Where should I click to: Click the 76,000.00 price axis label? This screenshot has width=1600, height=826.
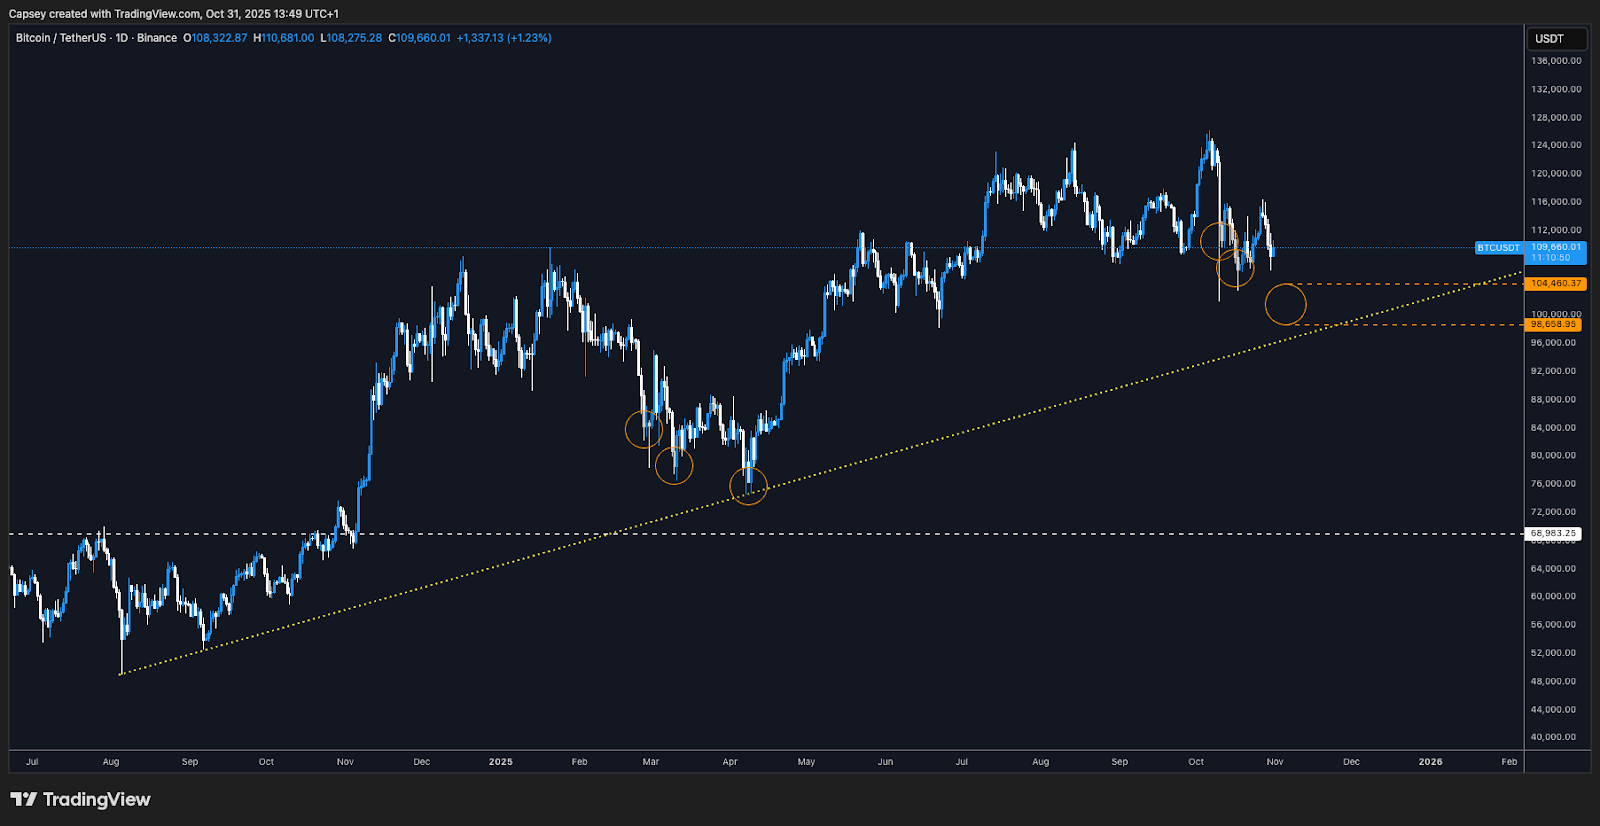(x=1553, y=484)
